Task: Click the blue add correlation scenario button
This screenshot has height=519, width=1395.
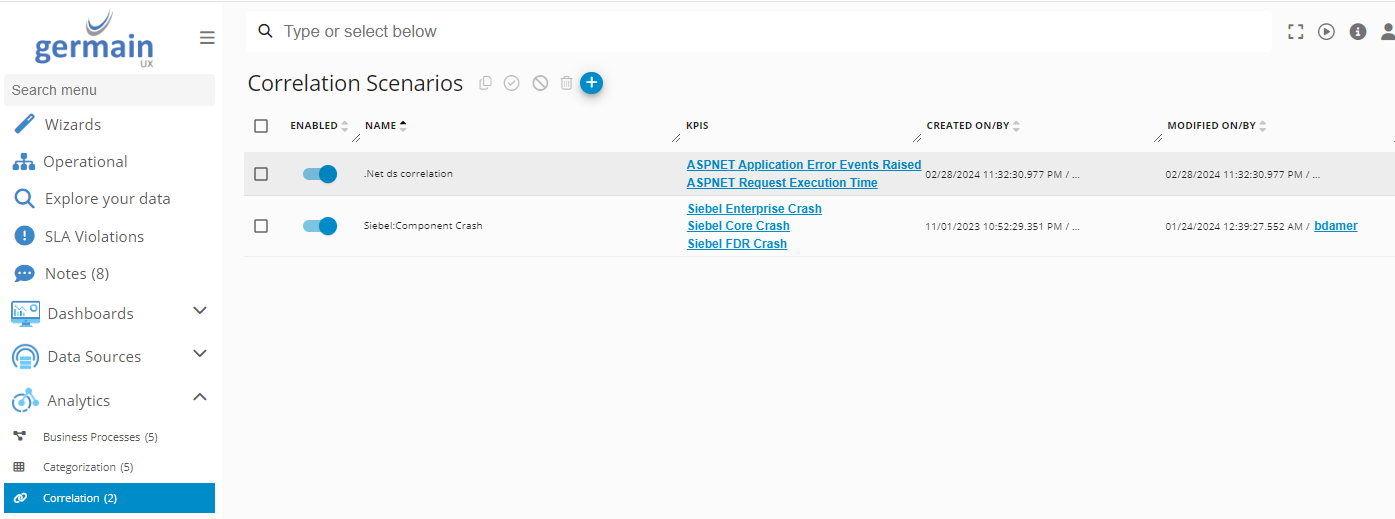Action: point(591,83)
